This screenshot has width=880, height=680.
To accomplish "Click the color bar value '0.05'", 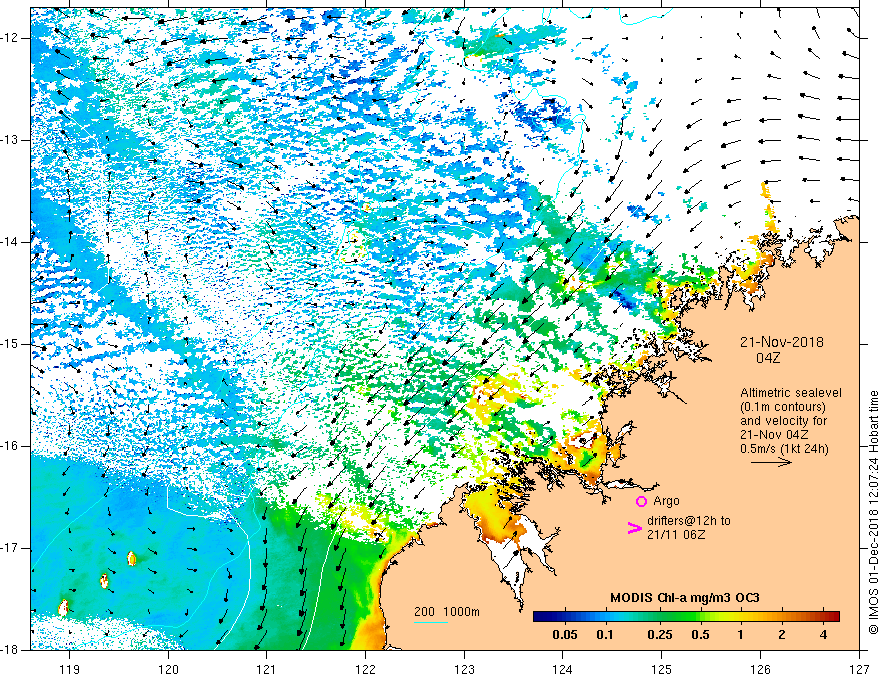I will [565, 635].
